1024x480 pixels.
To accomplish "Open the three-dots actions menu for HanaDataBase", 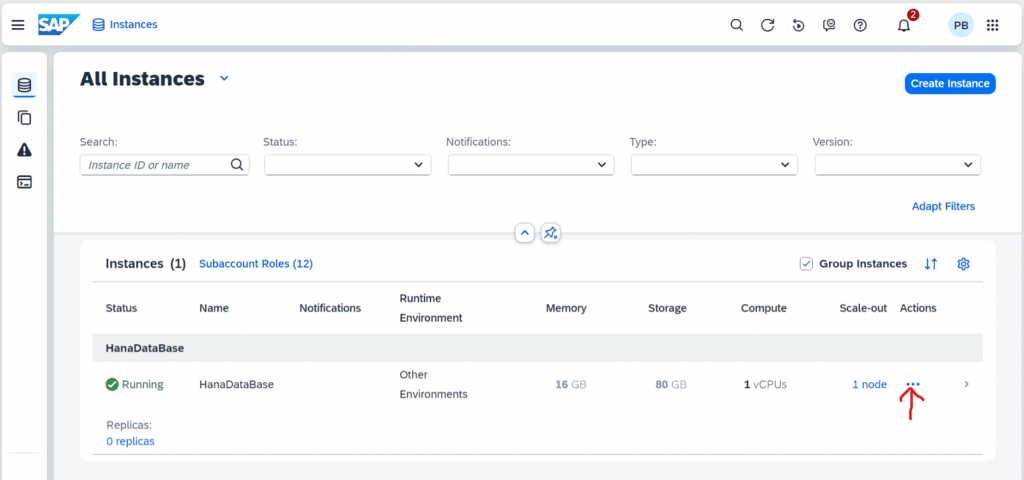I will coord(913,385).
